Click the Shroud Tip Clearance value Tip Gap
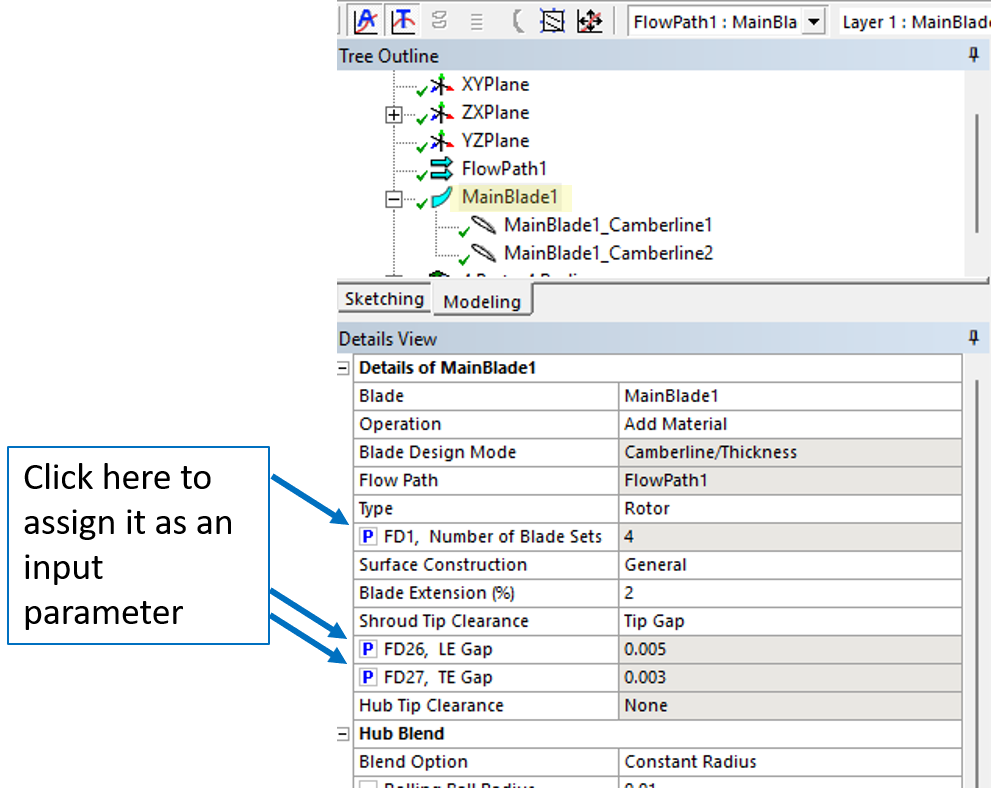The width and height of the screenshot is (991, 788). coord(790,621)
